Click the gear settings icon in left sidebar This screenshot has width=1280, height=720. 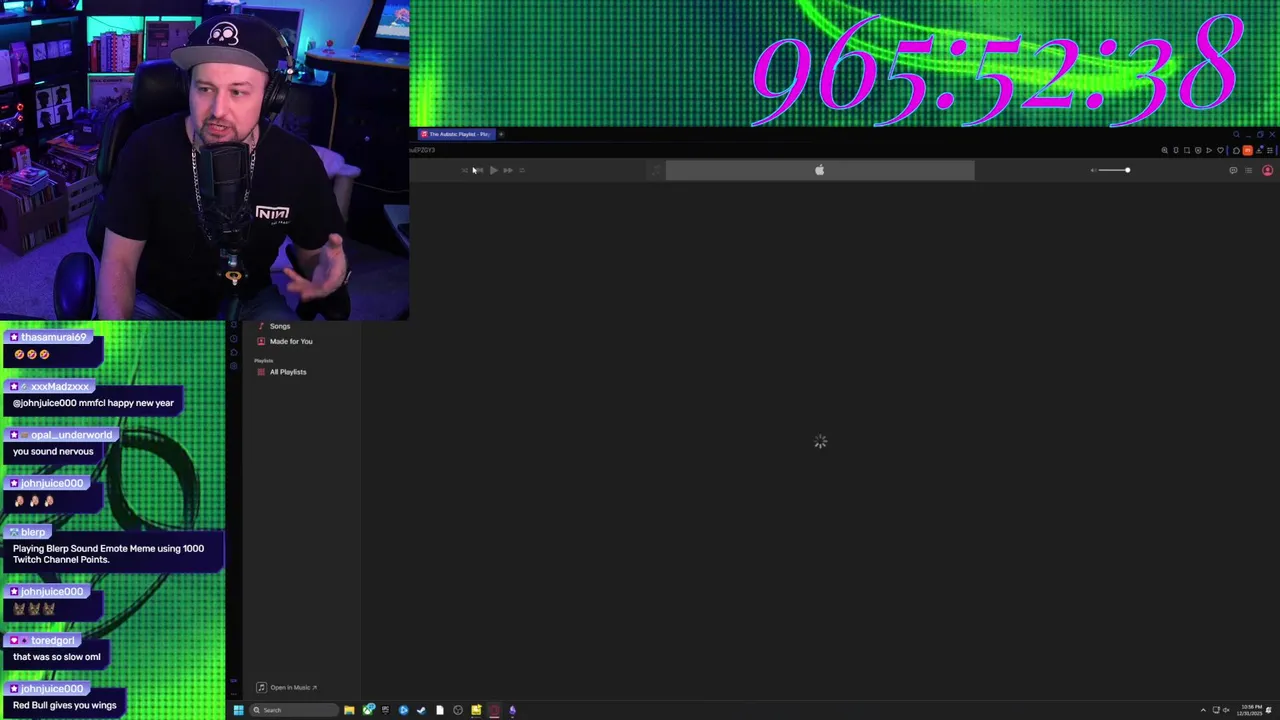[234, 366]
